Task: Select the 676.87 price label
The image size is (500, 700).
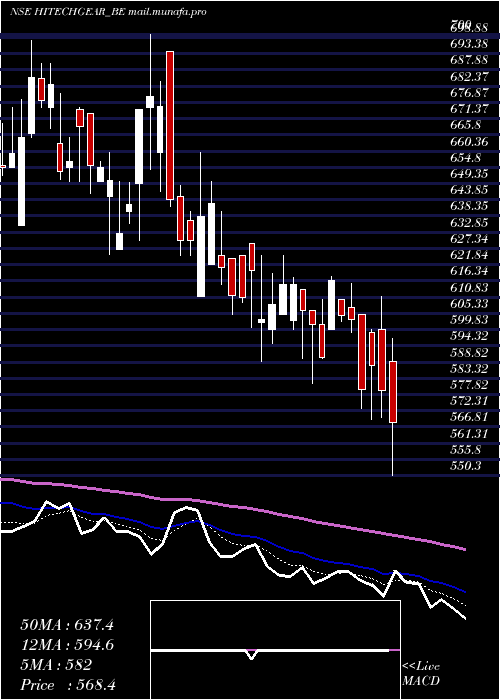Action: click(469, 92)
